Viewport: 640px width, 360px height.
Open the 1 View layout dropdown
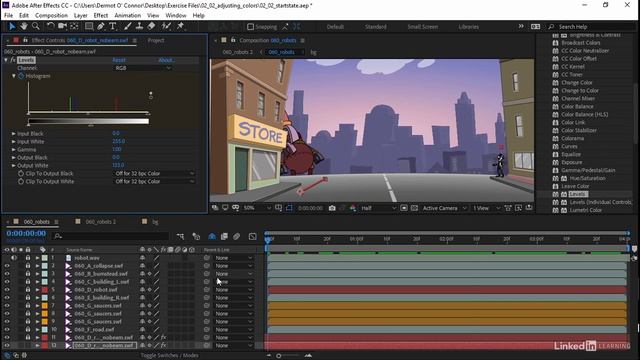487,208
